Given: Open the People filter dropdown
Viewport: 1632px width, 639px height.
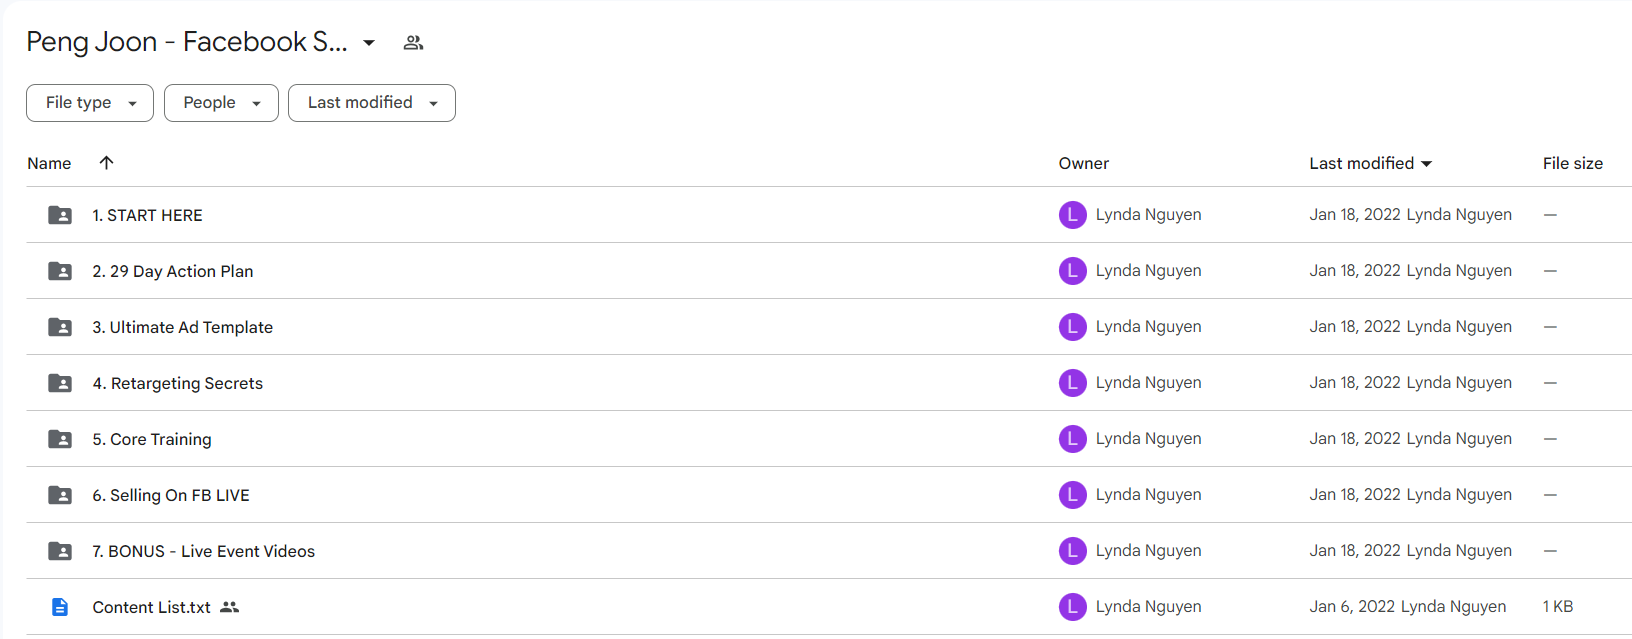Looking at the screenshot, I should 221,103.
